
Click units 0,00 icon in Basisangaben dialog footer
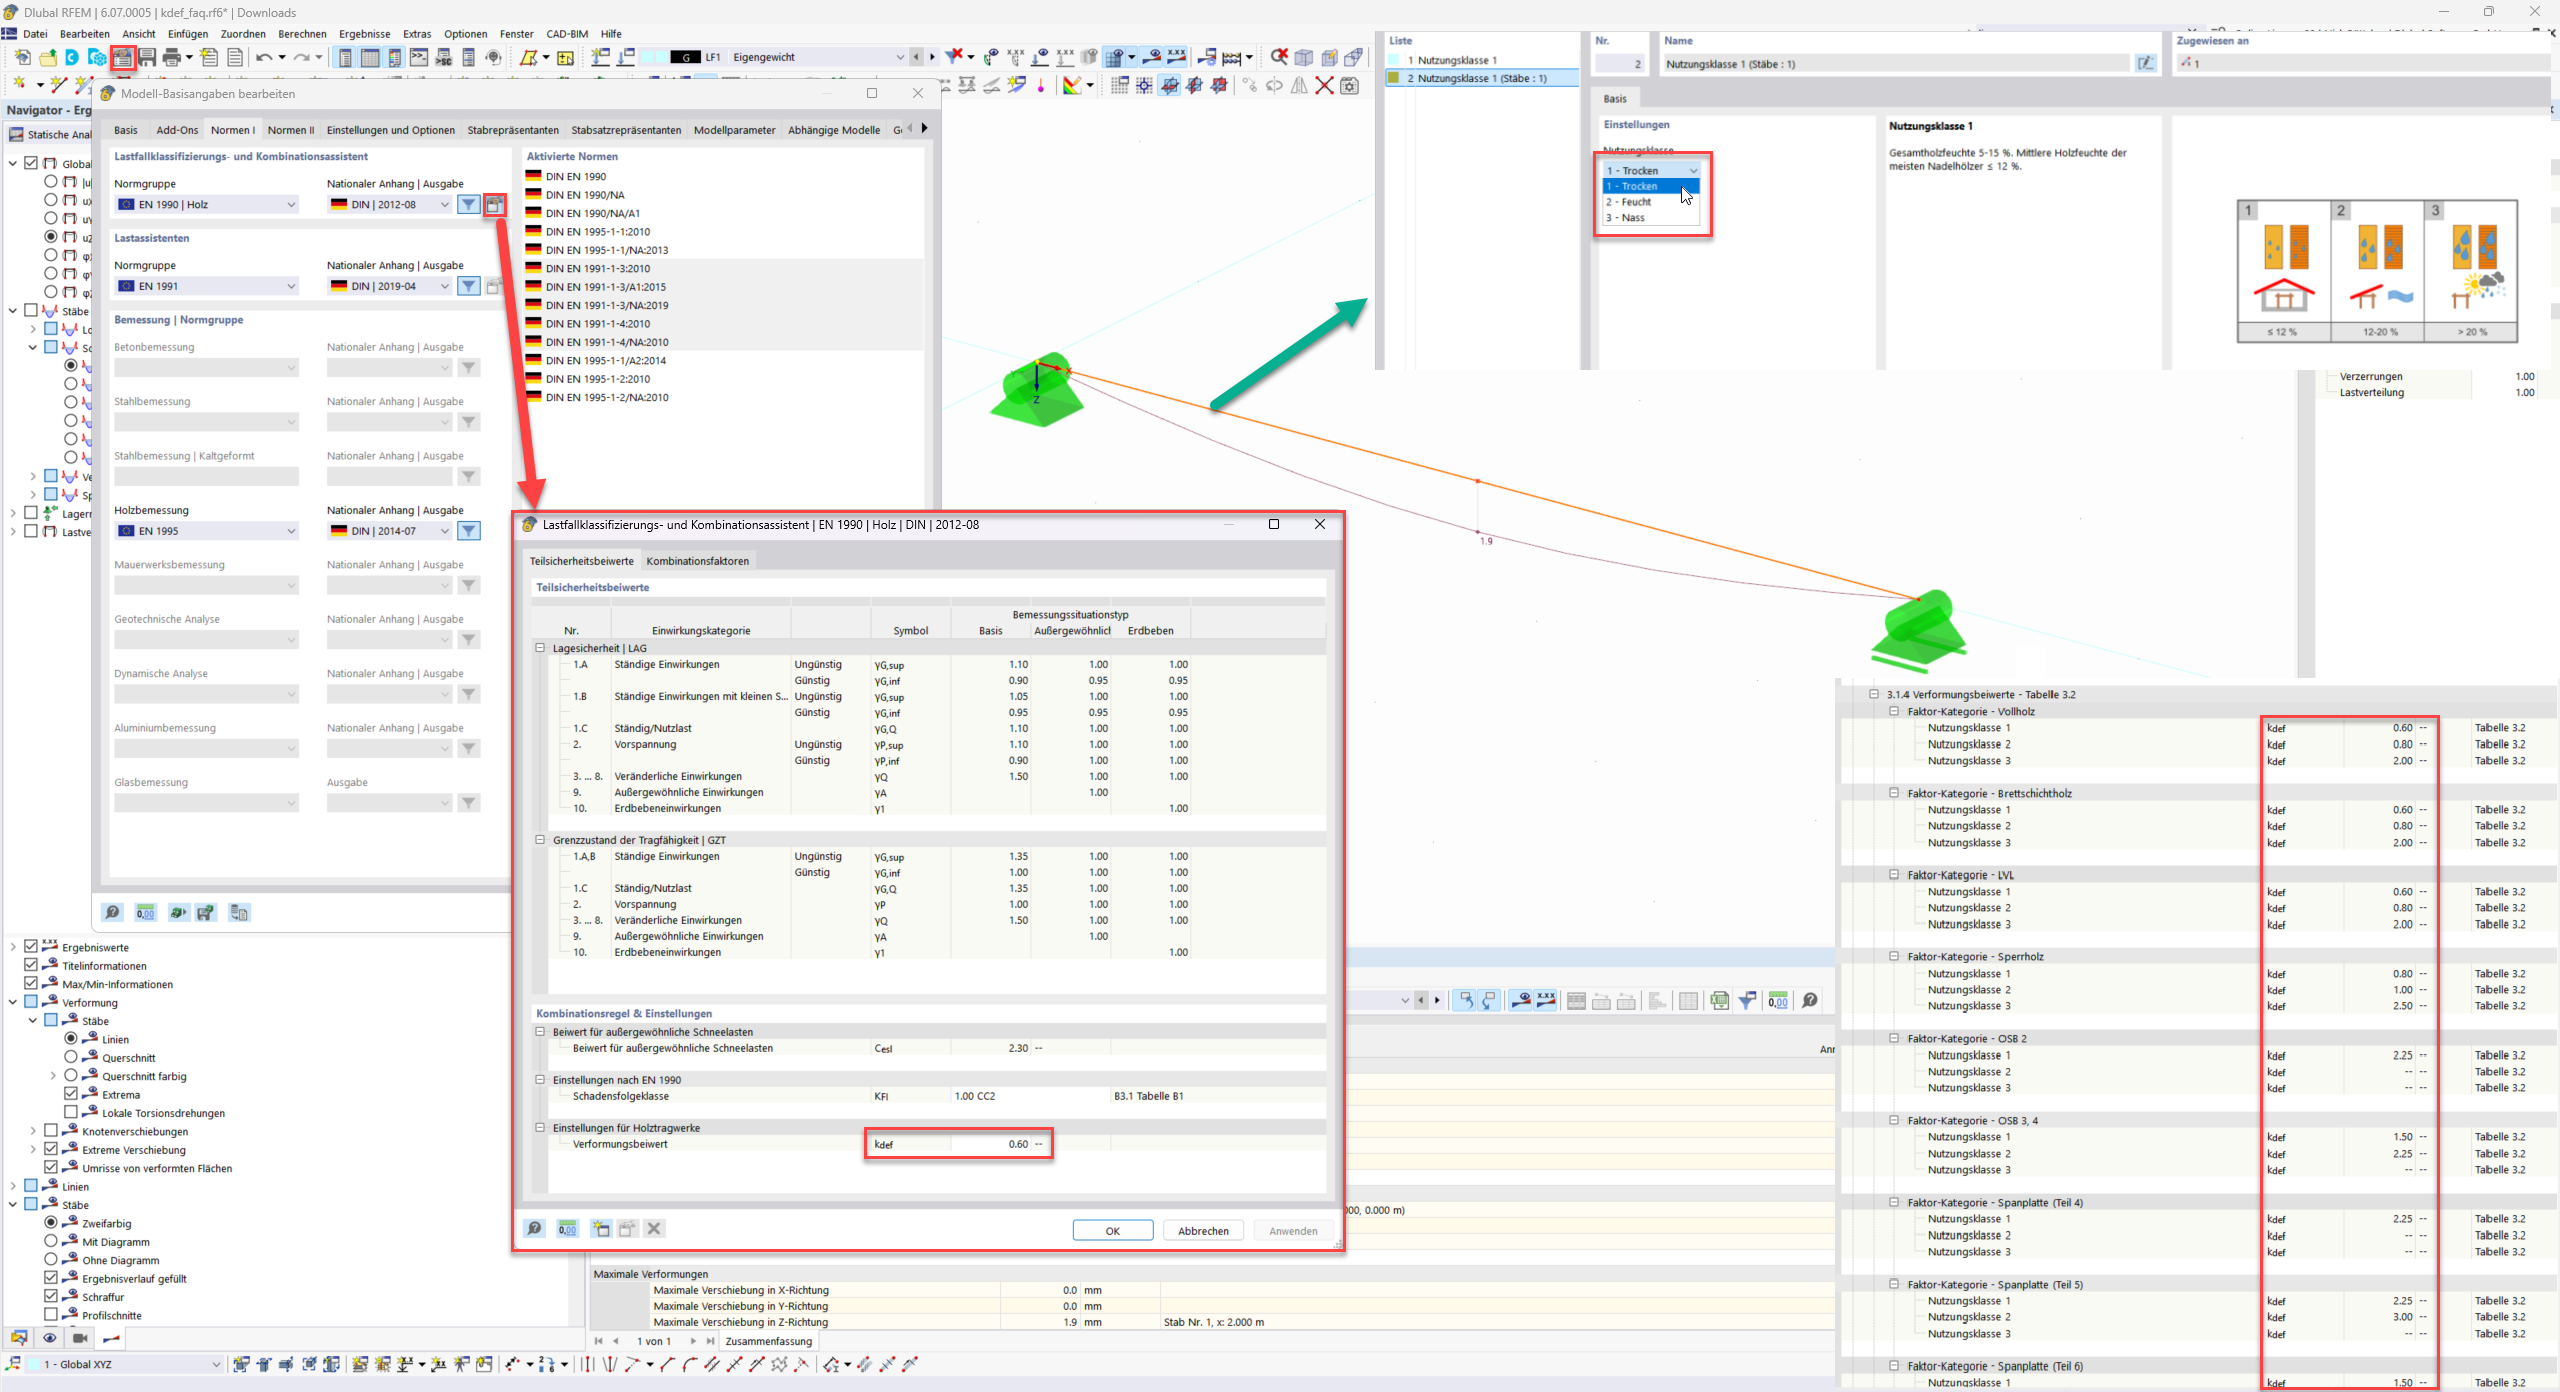(x=145, y=912)
